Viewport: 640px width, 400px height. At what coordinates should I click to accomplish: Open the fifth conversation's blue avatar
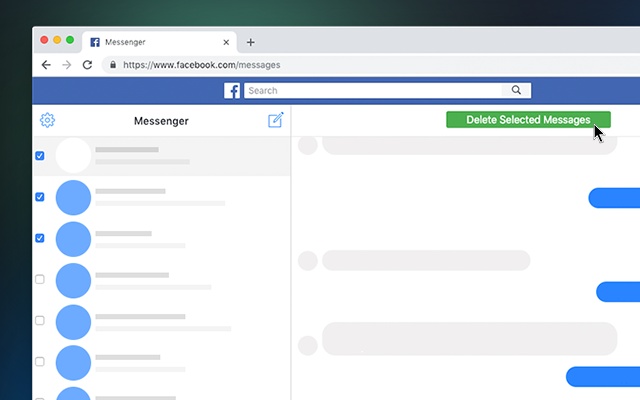click(73, 322)
